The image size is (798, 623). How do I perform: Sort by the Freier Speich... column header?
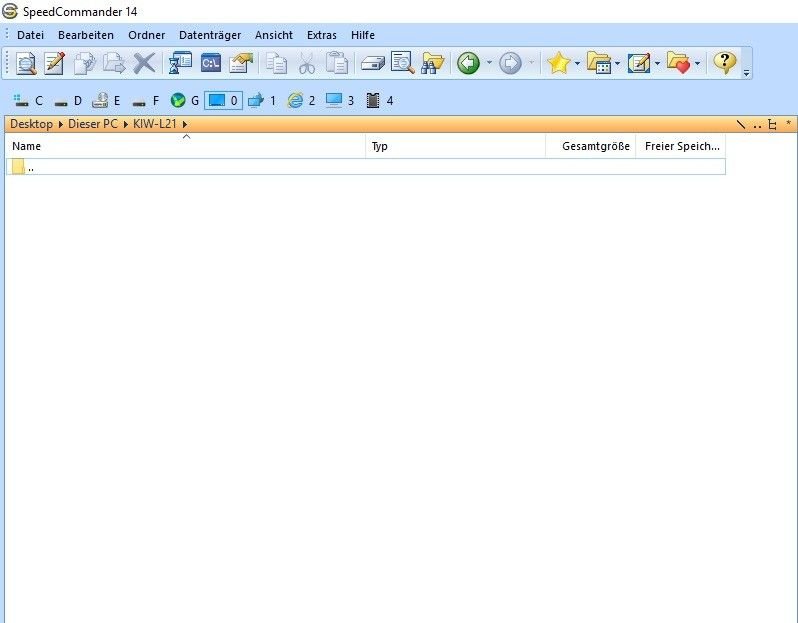click(681, 146)
